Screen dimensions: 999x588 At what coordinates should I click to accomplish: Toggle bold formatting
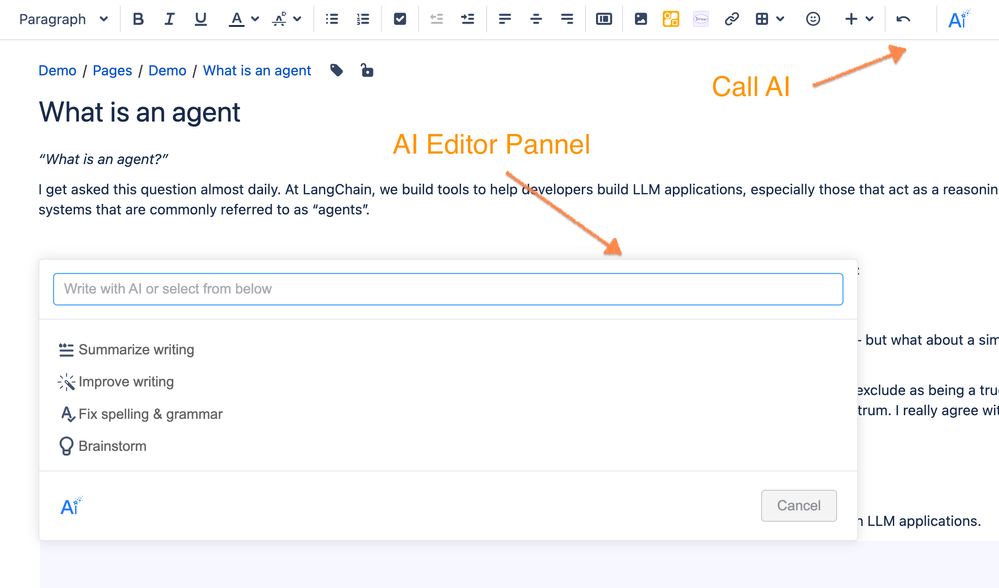tap(138, 19)
